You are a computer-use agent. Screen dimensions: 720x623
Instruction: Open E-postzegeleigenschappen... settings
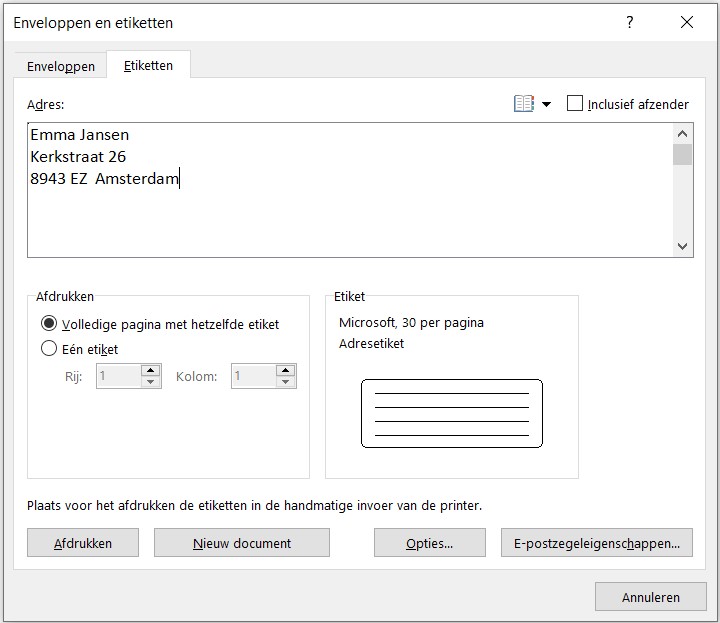coord(596,543)
